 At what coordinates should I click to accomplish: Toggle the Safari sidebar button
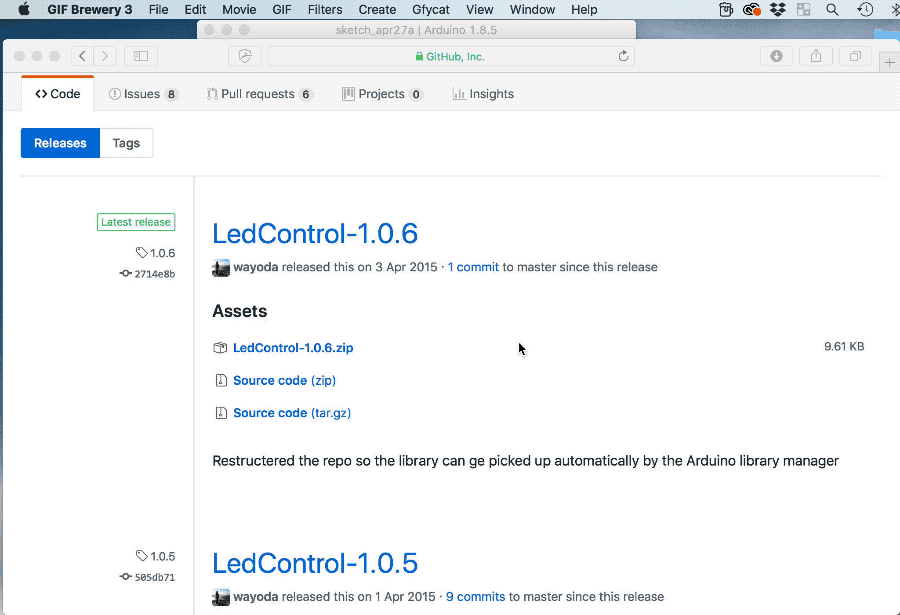(x=141, y=57)
